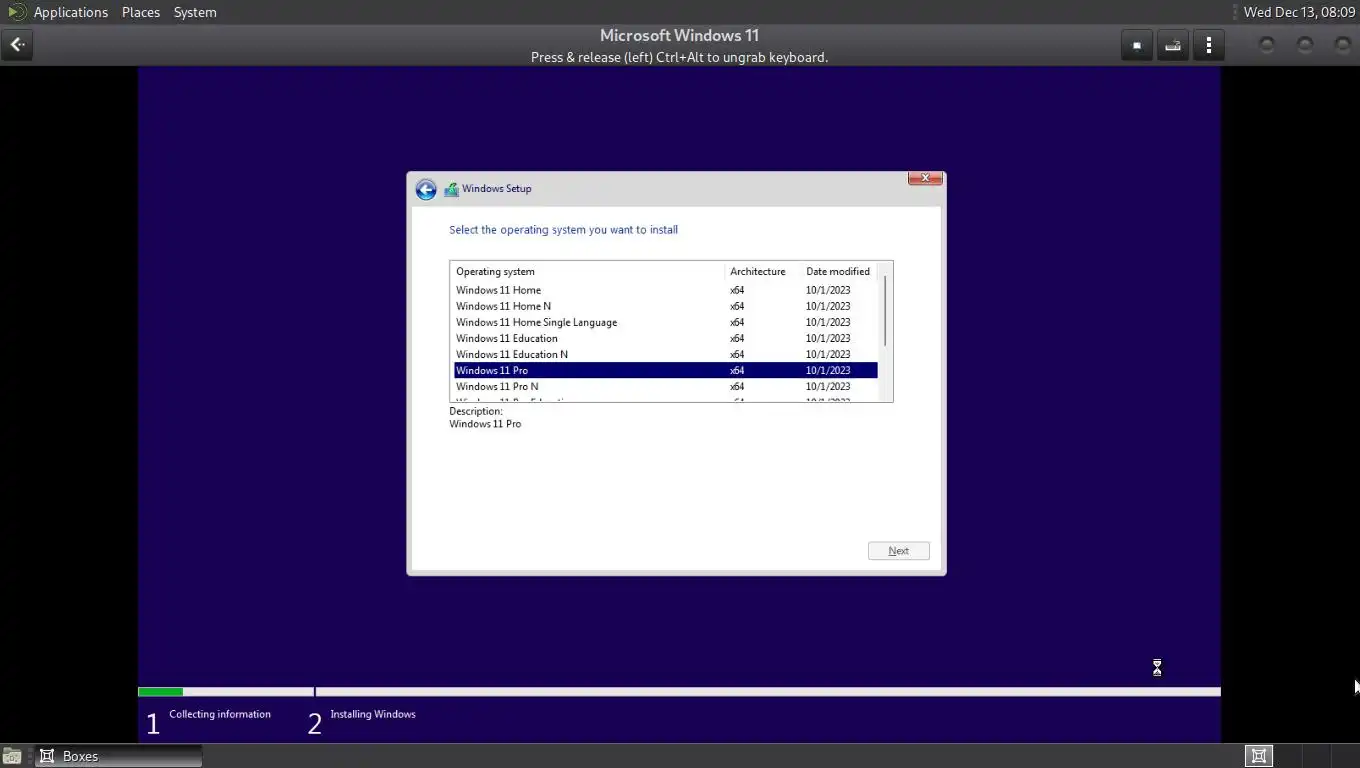Click x64 in the Windows 11 Home row
This screenshot has height=768, width=1360.
[737, 290]
